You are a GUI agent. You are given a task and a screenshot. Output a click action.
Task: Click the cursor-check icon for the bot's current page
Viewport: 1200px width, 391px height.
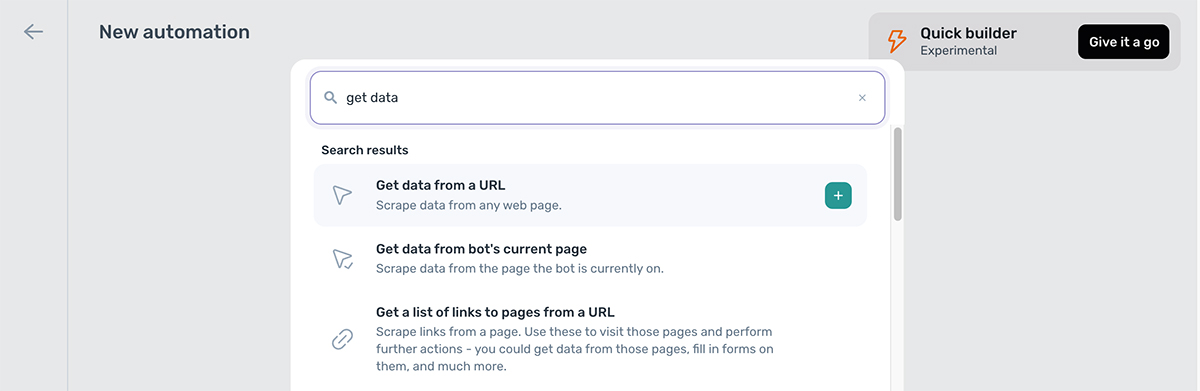[343, 259]
